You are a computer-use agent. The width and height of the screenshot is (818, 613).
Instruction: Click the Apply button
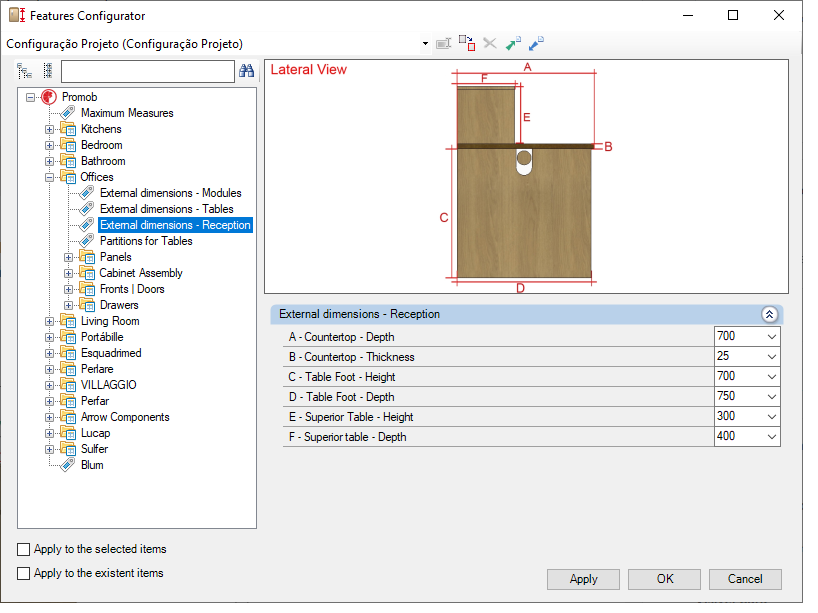tap(583, 579)
